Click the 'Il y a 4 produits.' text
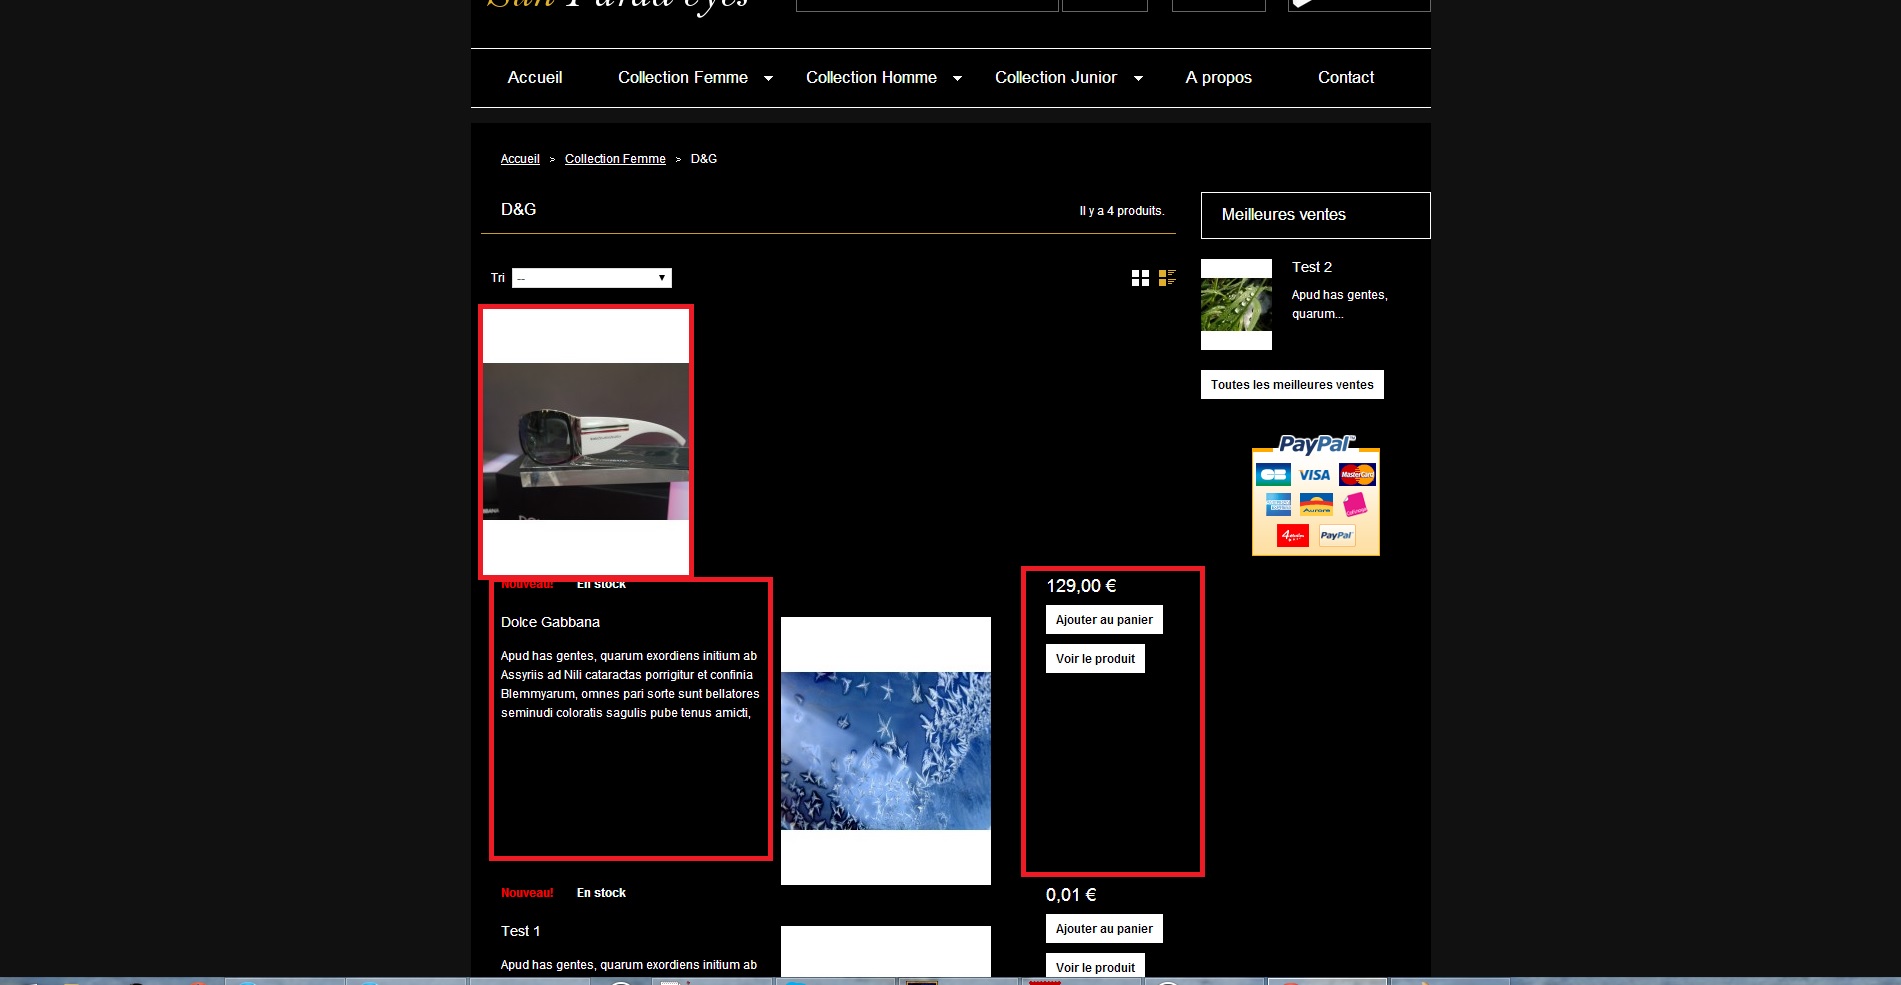The height and width of the screenshot is (985, 1901). (x=1122, y=211)
